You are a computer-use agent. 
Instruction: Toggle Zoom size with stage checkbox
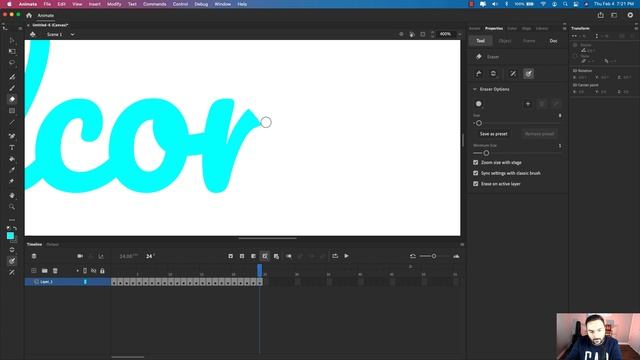(476, 162)
